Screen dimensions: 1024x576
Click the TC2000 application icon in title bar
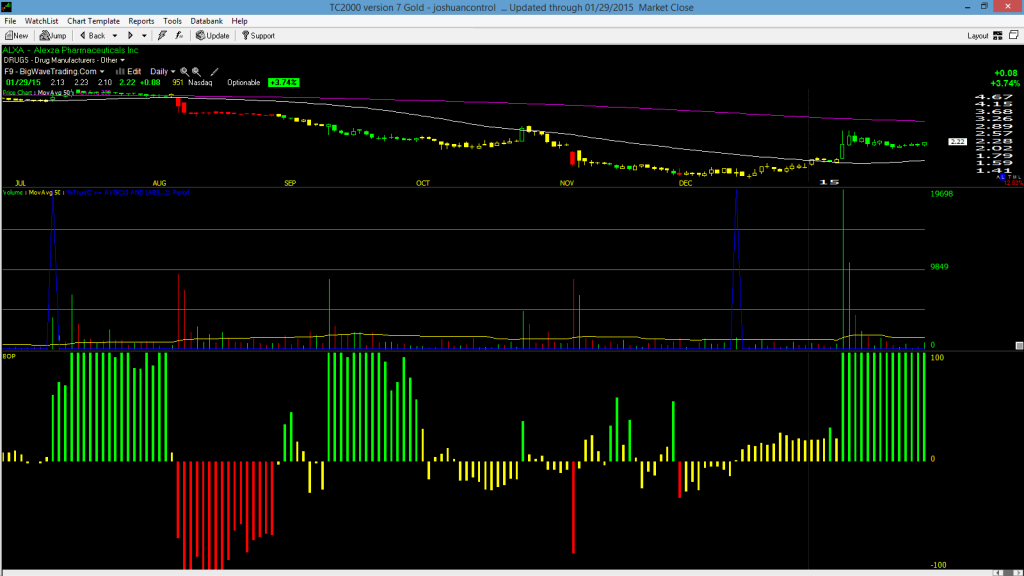[x=7, y=7]
